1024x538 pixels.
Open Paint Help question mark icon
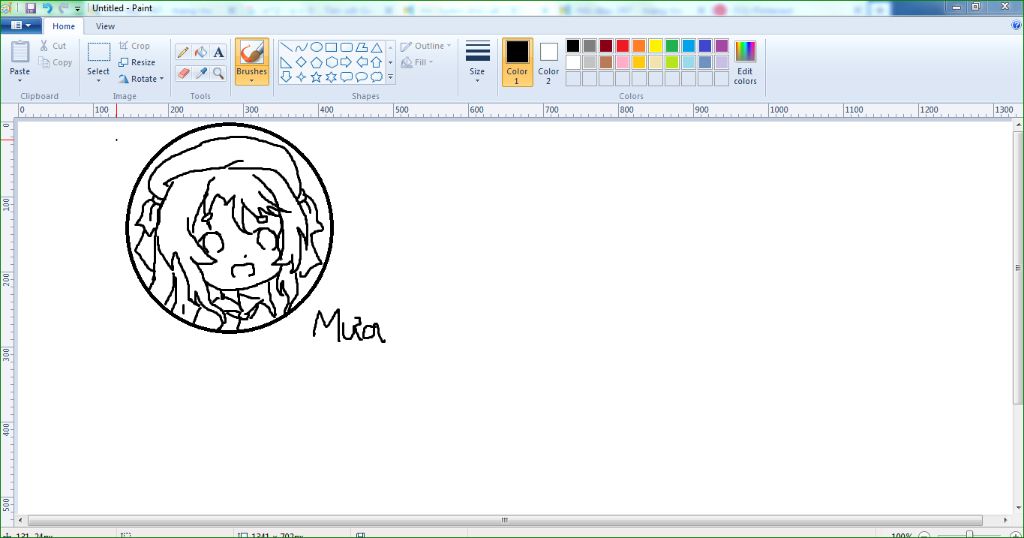coord(1016,25)
